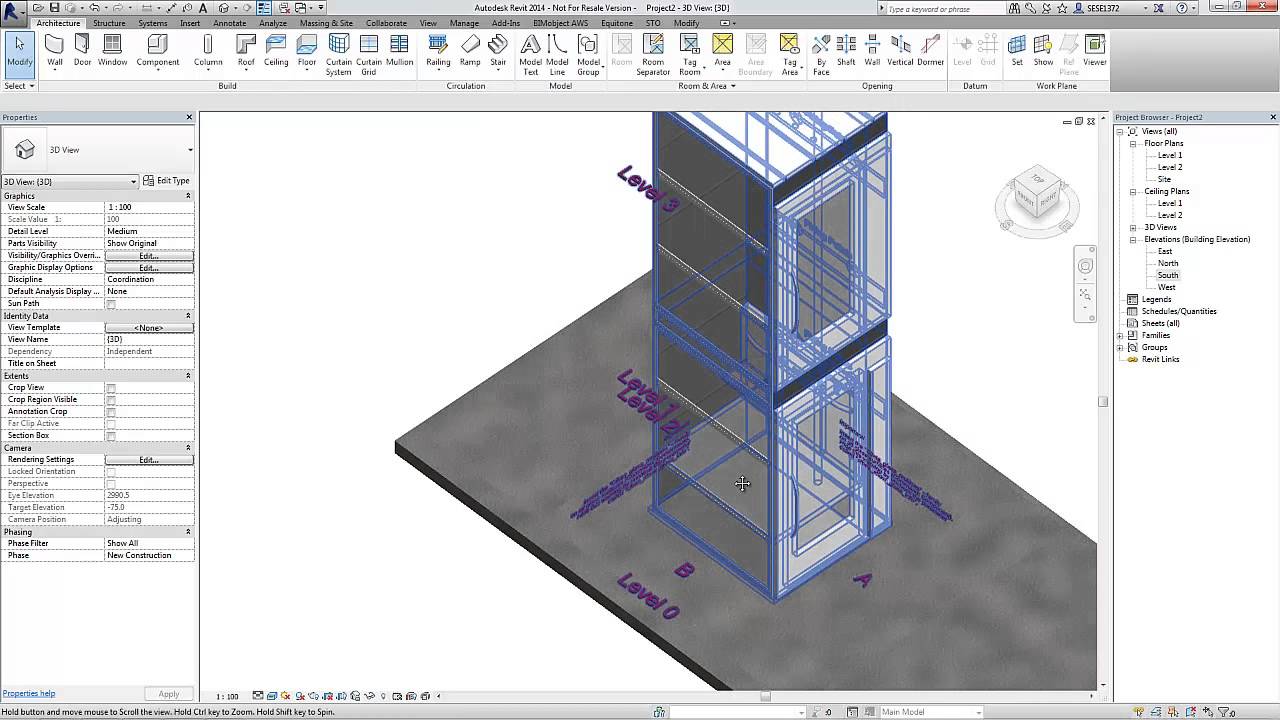The height and width of the screenshot is (720, 1280).
Task: Click the Tag Room tool
Action: point(689,55)
